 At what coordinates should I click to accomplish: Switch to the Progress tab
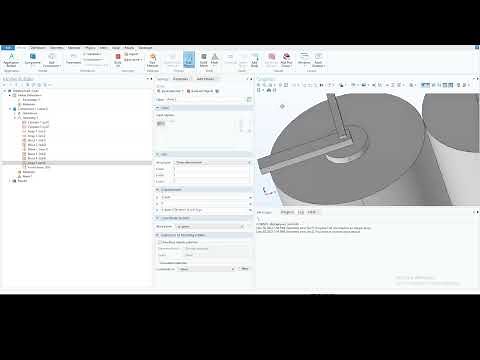point(287,212)
